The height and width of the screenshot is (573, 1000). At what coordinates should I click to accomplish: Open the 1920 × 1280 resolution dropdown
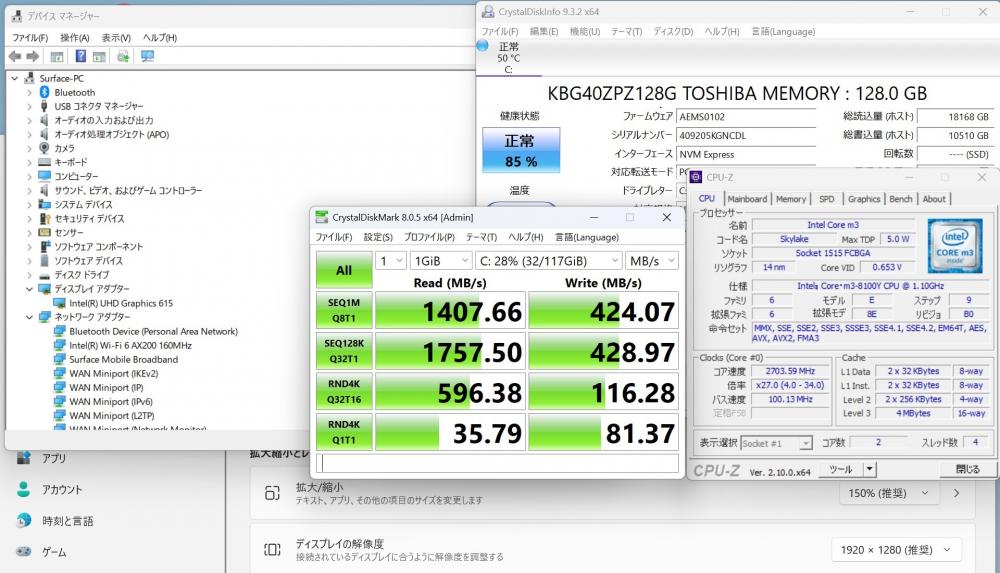(896, 549)
